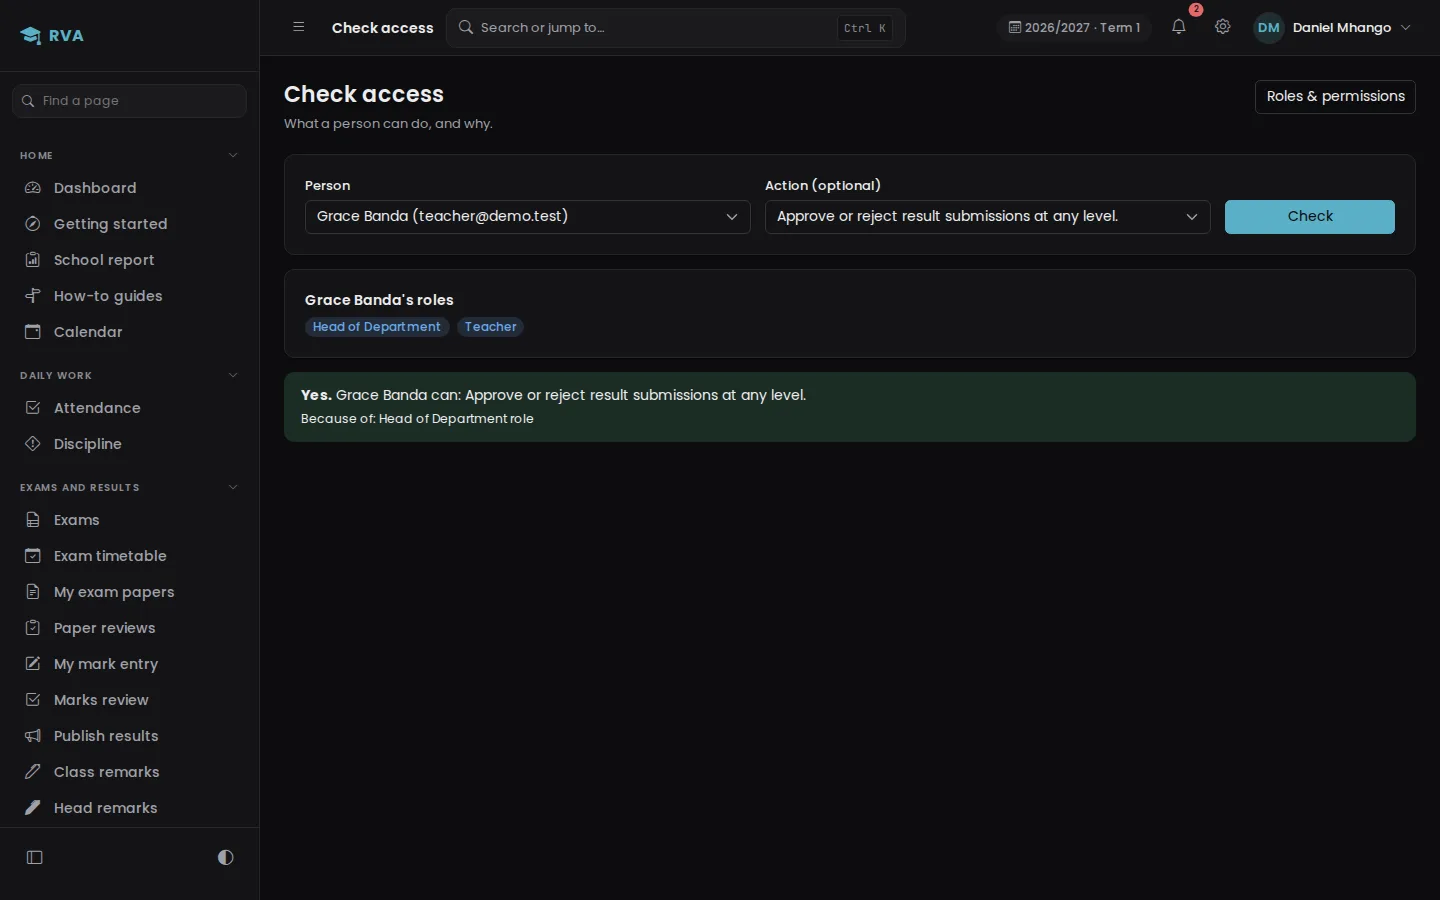Navigate to My mark entry
This screenshot has width=1440, height=900.
(129, 664)
